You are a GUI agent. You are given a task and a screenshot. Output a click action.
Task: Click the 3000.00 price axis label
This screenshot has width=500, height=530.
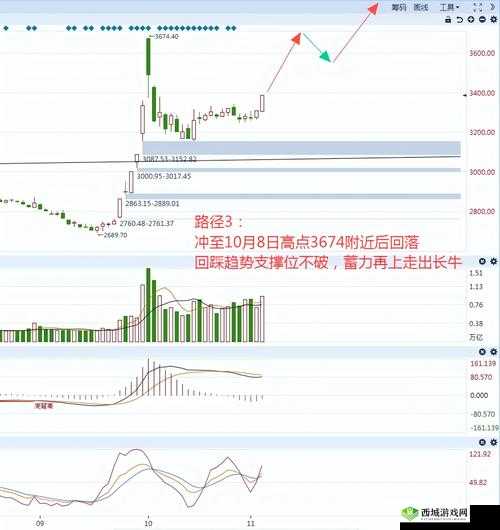482,172
